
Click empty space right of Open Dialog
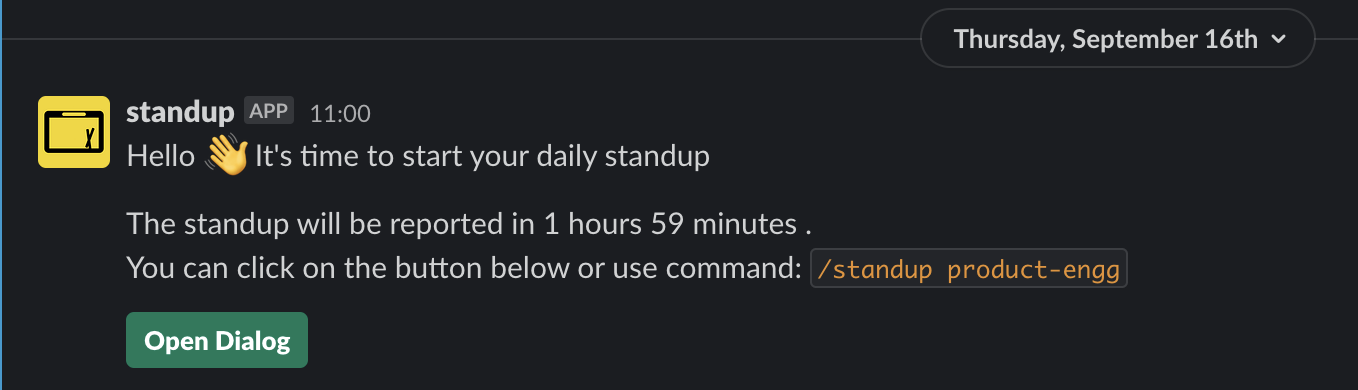(800, 341)
